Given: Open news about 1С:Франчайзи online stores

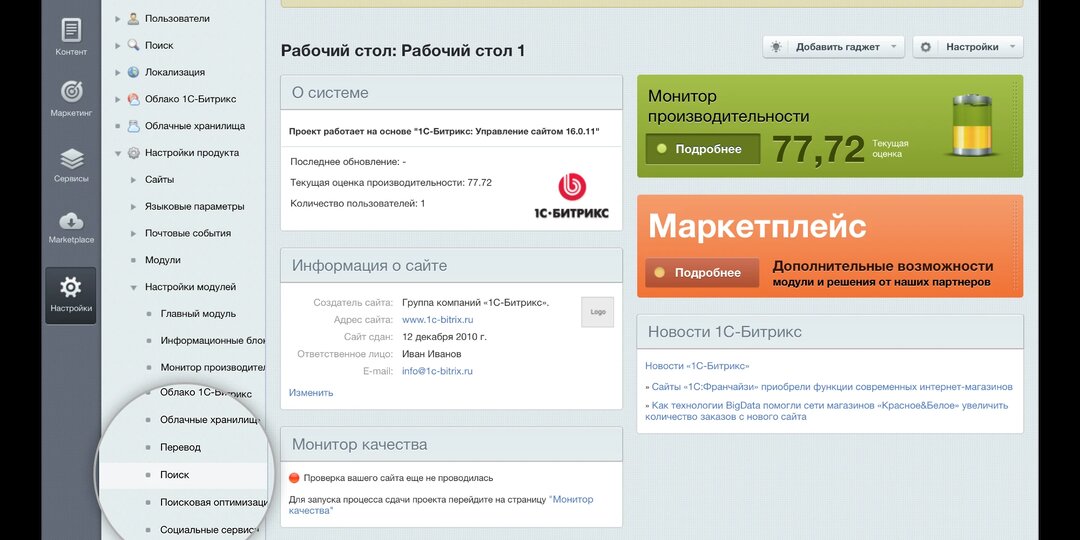Looking at the screenshot, I should tap(832, 386).
